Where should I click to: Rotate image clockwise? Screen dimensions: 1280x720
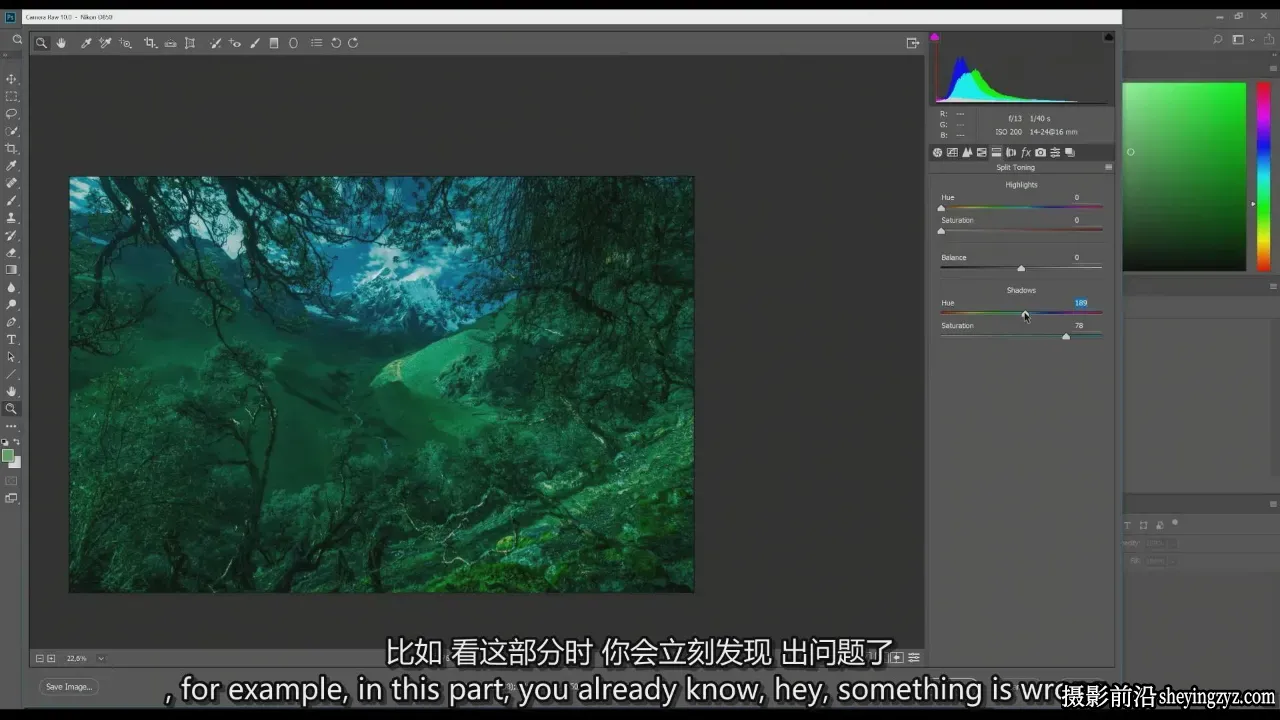pos(353,43)
